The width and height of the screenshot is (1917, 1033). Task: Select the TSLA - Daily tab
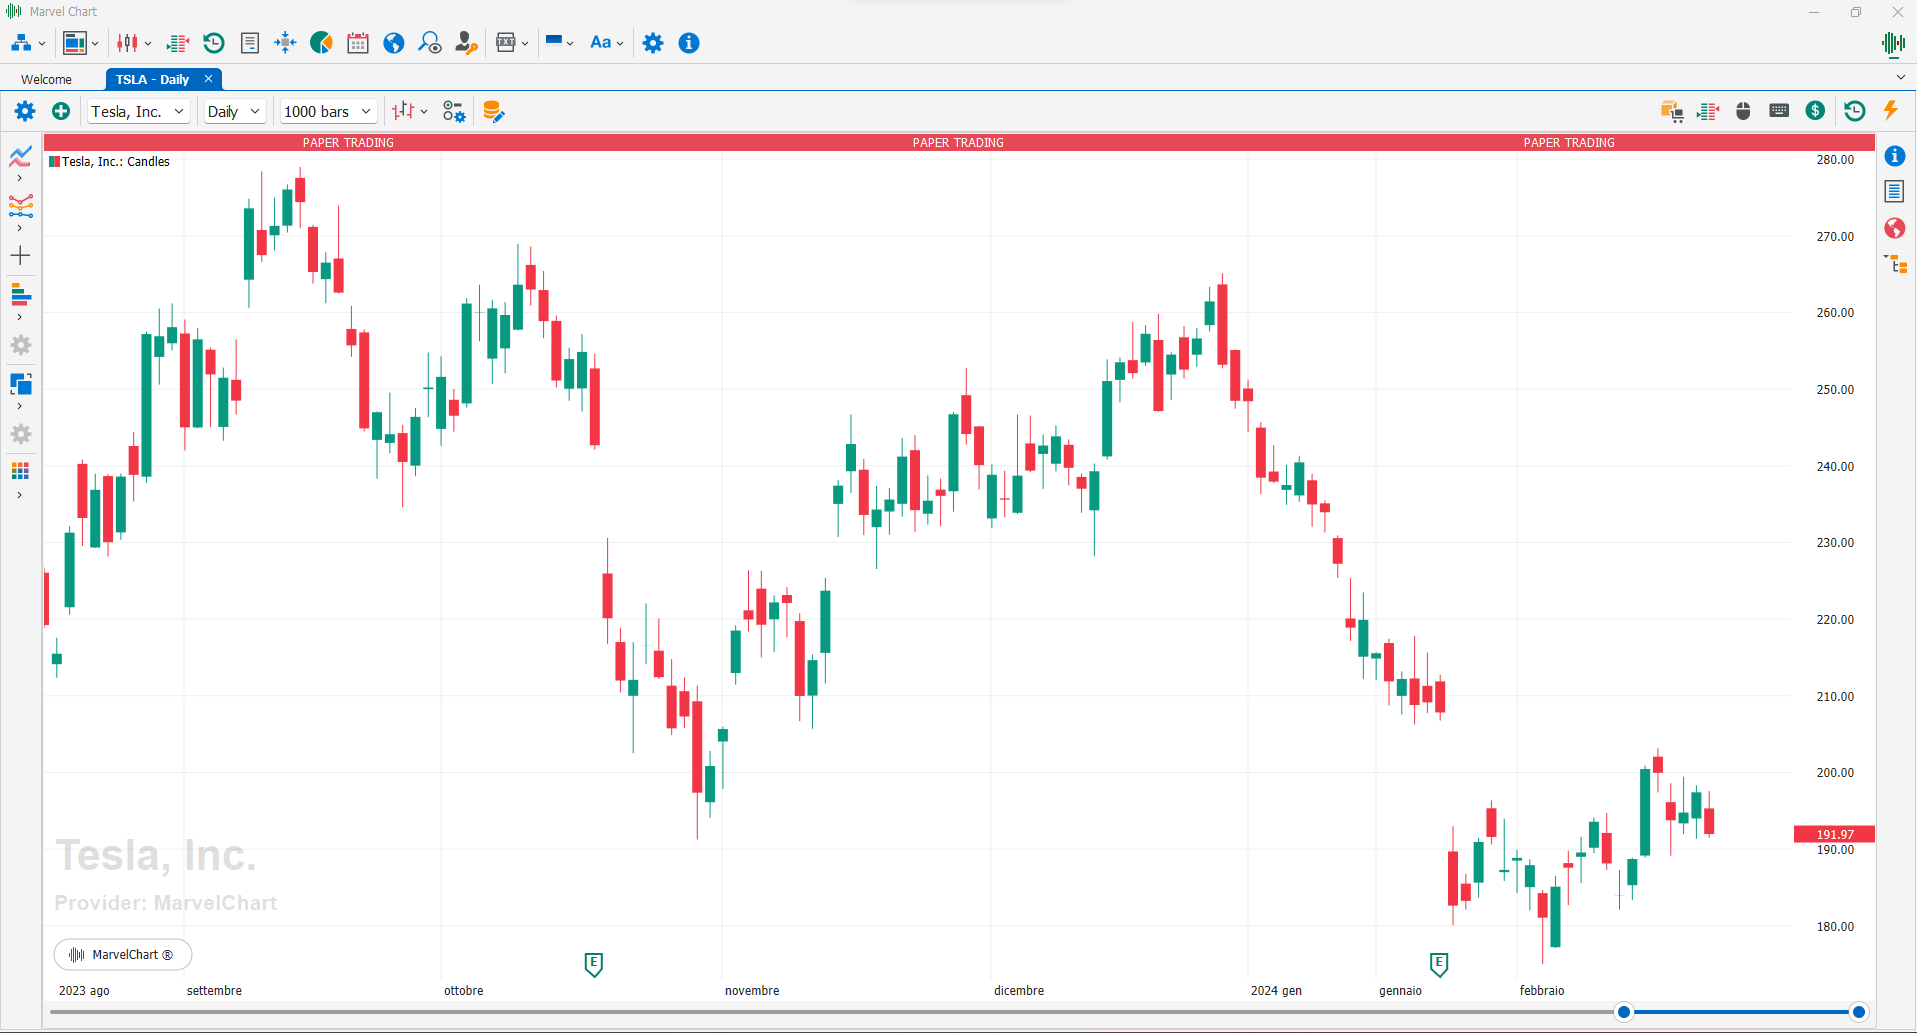tap(152, 79)
